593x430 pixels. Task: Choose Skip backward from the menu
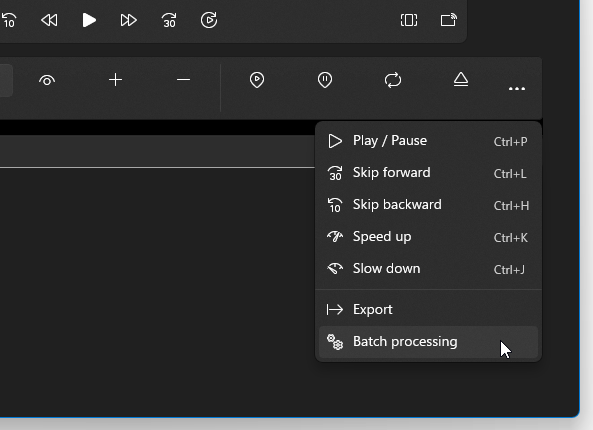point(428,205)
